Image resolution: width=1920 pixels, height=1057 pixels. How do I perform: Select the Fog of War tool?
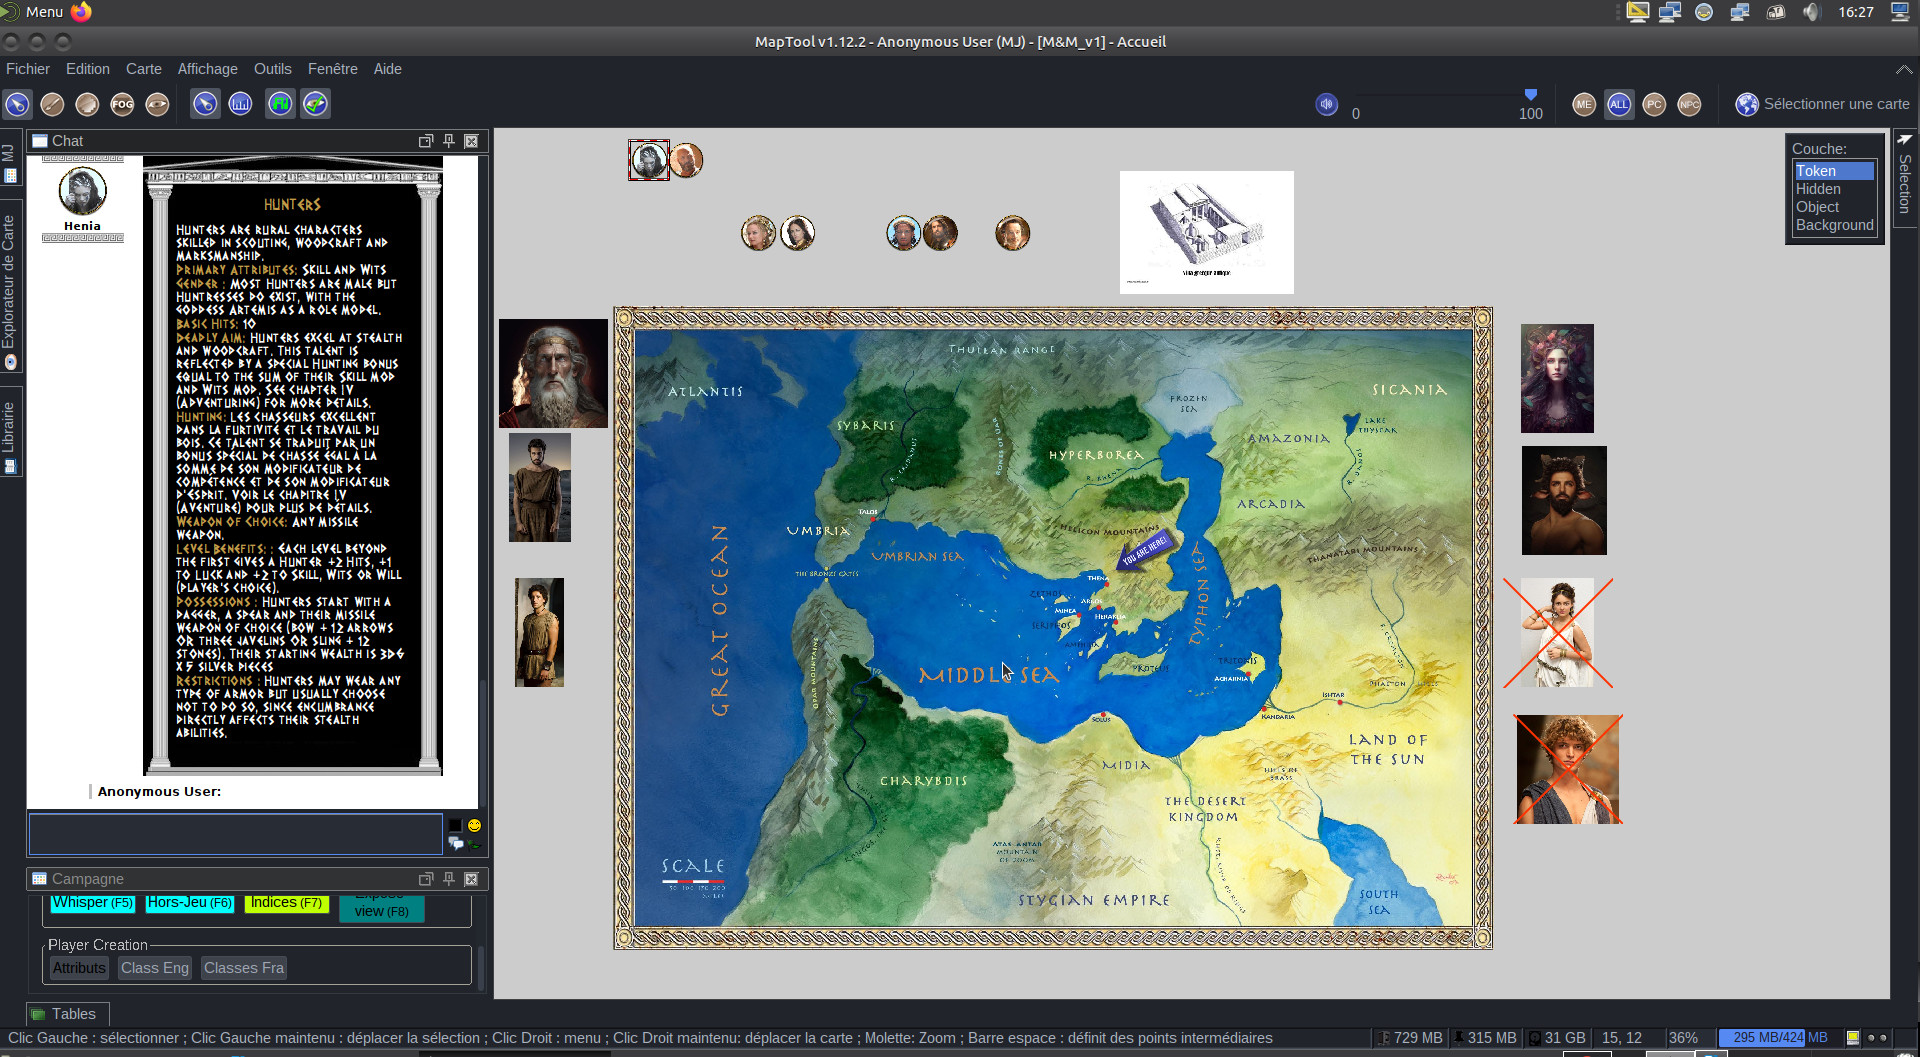tap(122, 104)
